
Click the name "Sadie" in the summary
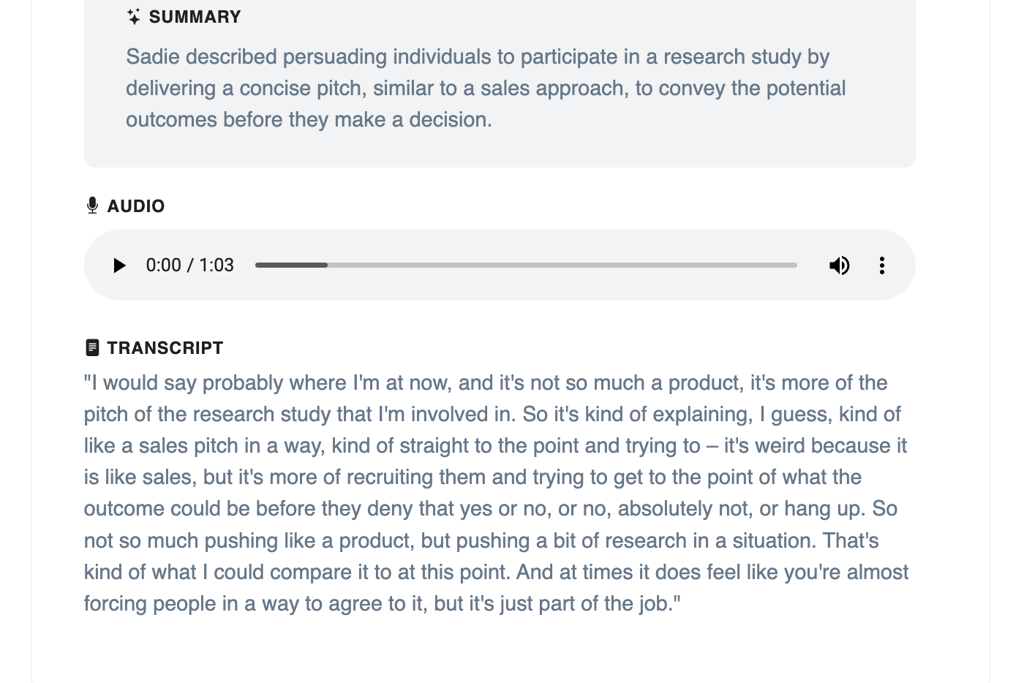point(150,57)
